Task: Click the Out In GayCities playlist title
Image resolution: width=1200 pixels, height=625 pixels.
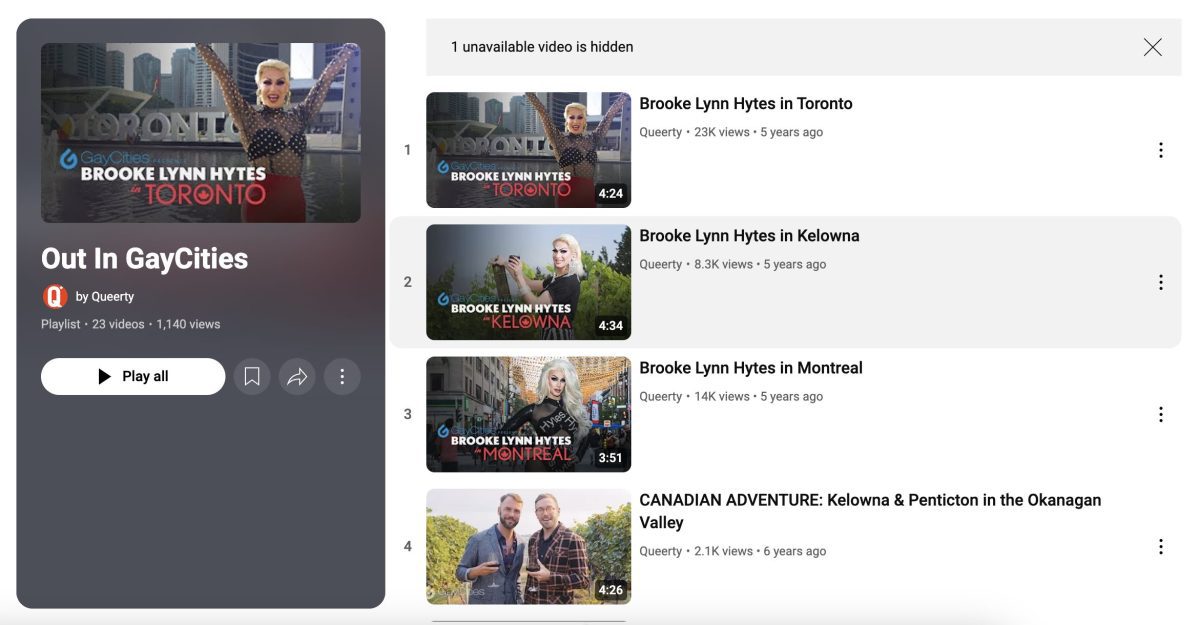Action: coord(144,259)
